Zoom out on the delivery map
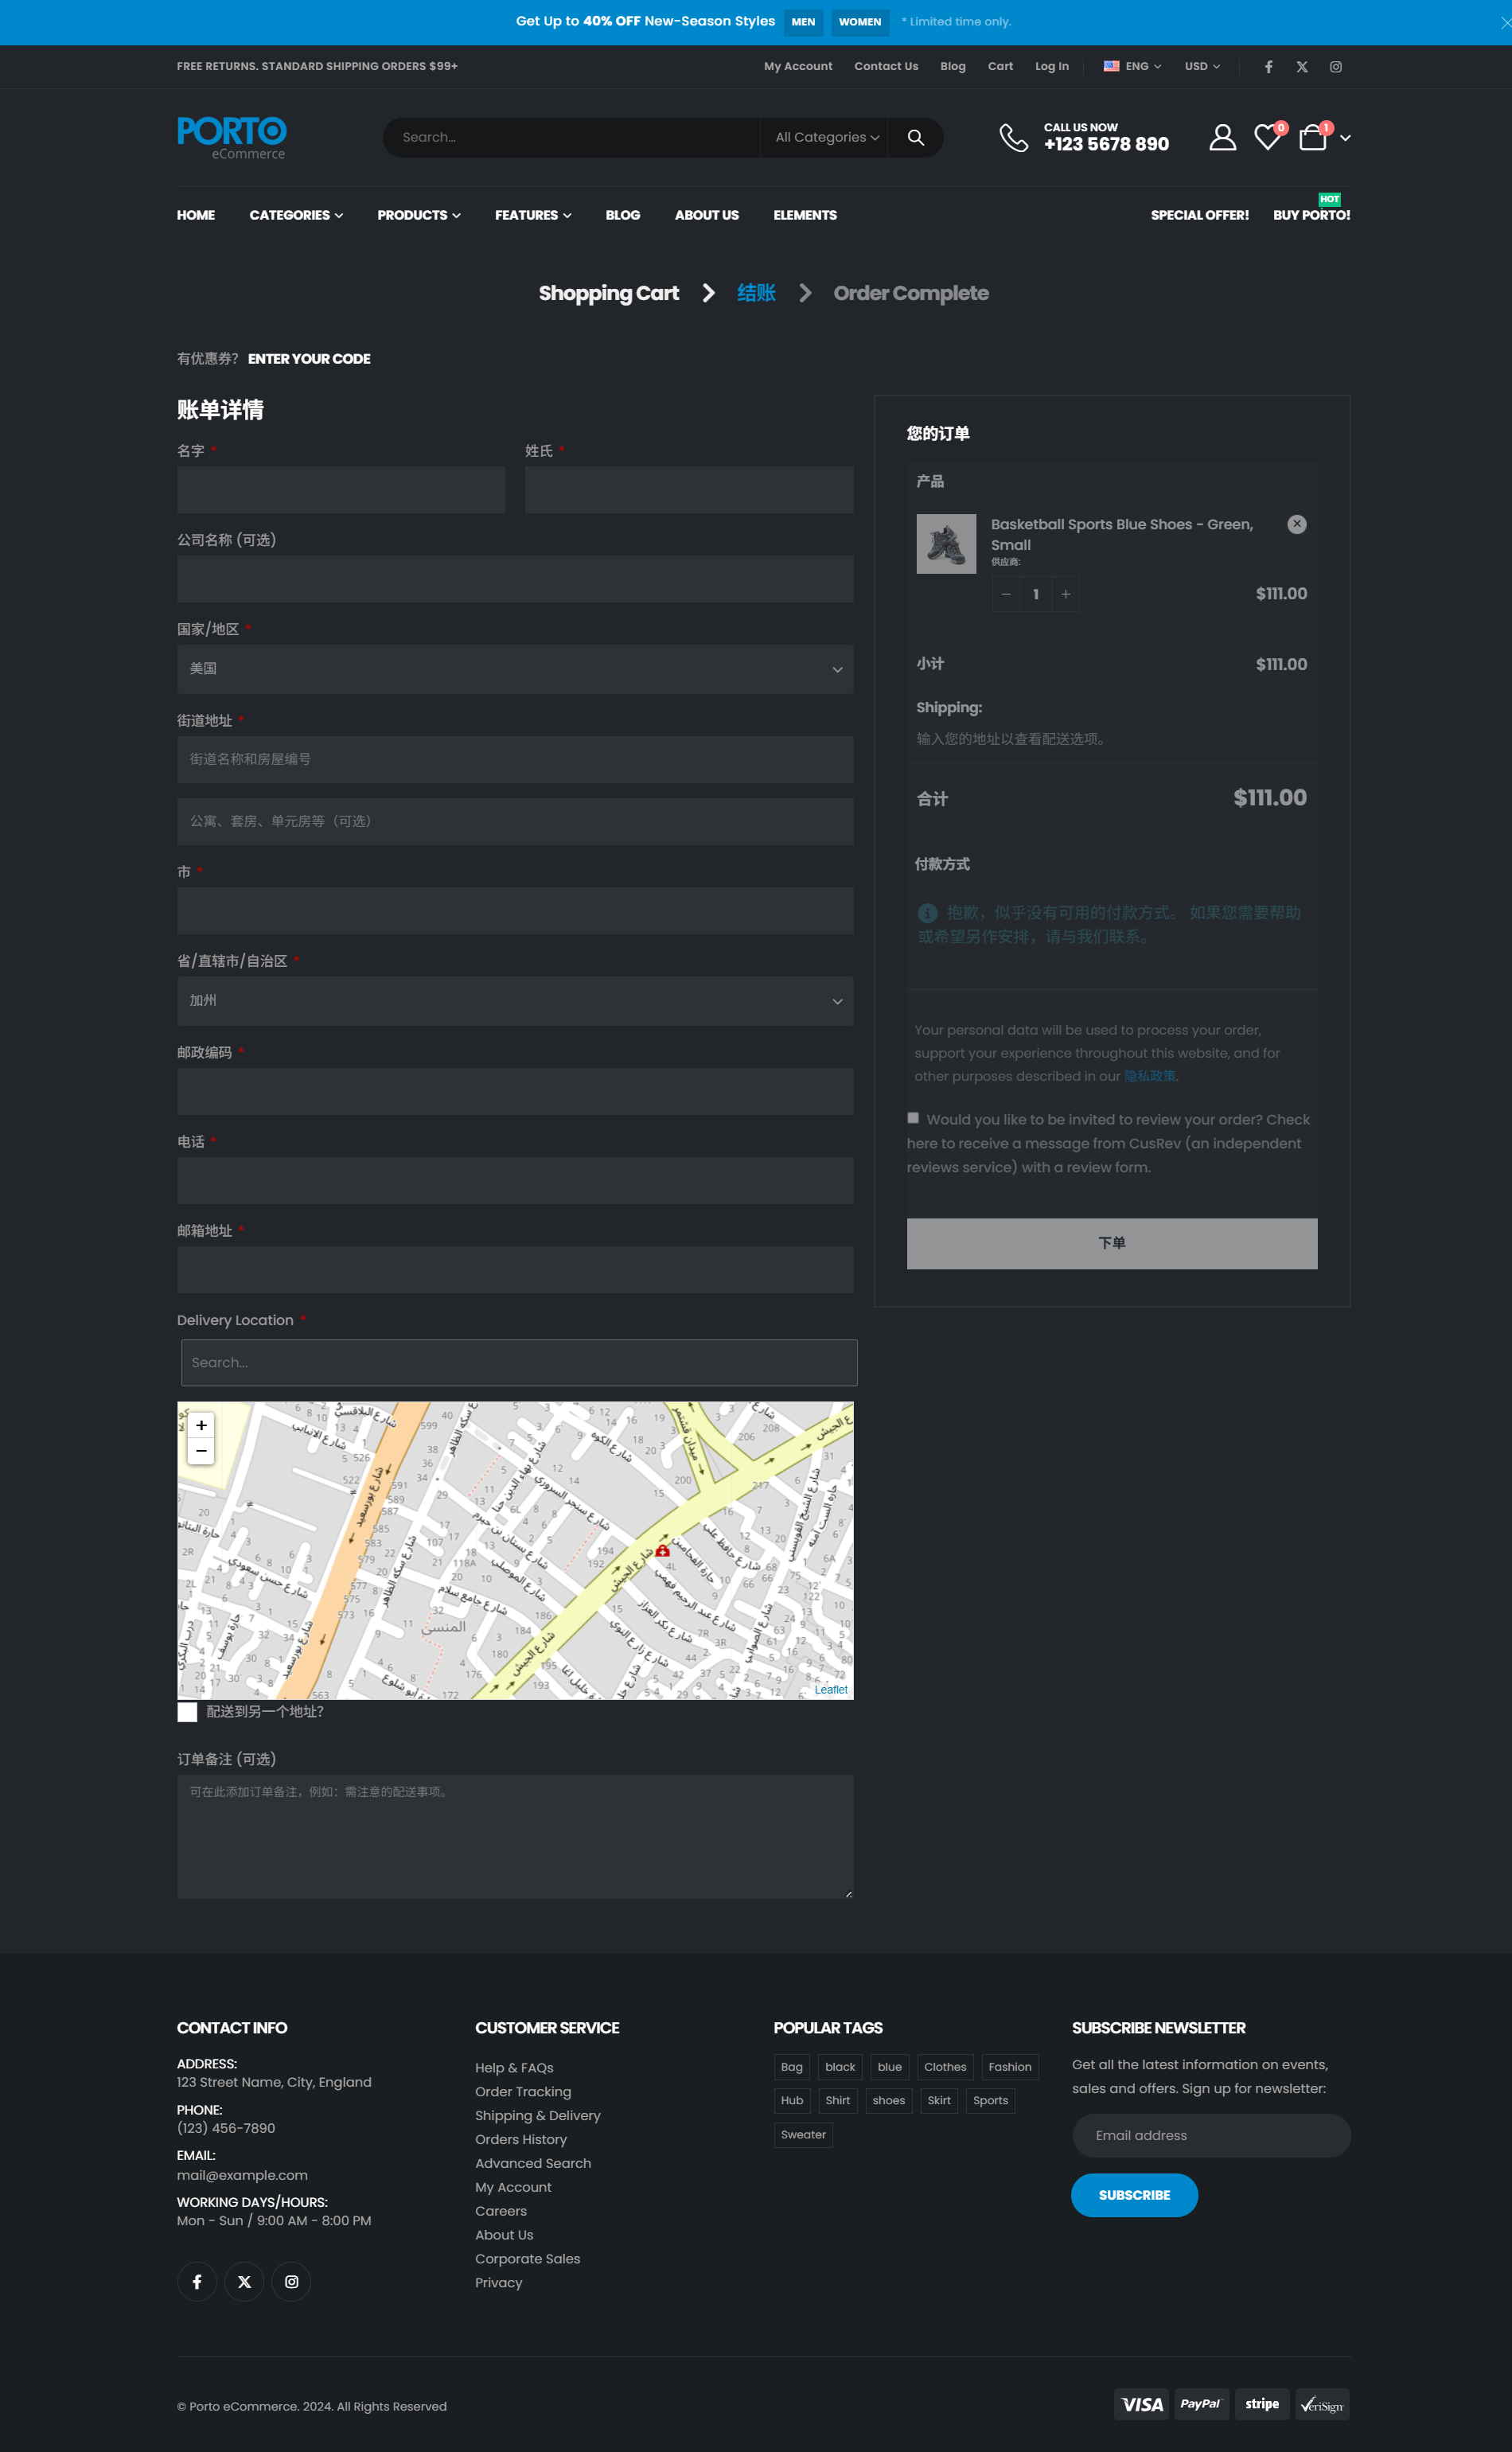The width and height of the screenshot is (1512, 2452). (x=201, y=1451)
